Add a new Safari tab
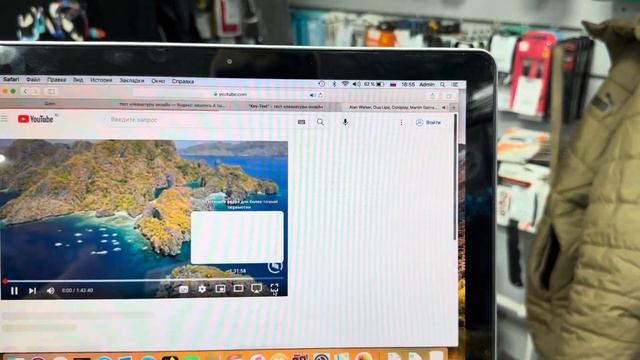The height and width of the screenshot is (360, 640). coord(453,108)
